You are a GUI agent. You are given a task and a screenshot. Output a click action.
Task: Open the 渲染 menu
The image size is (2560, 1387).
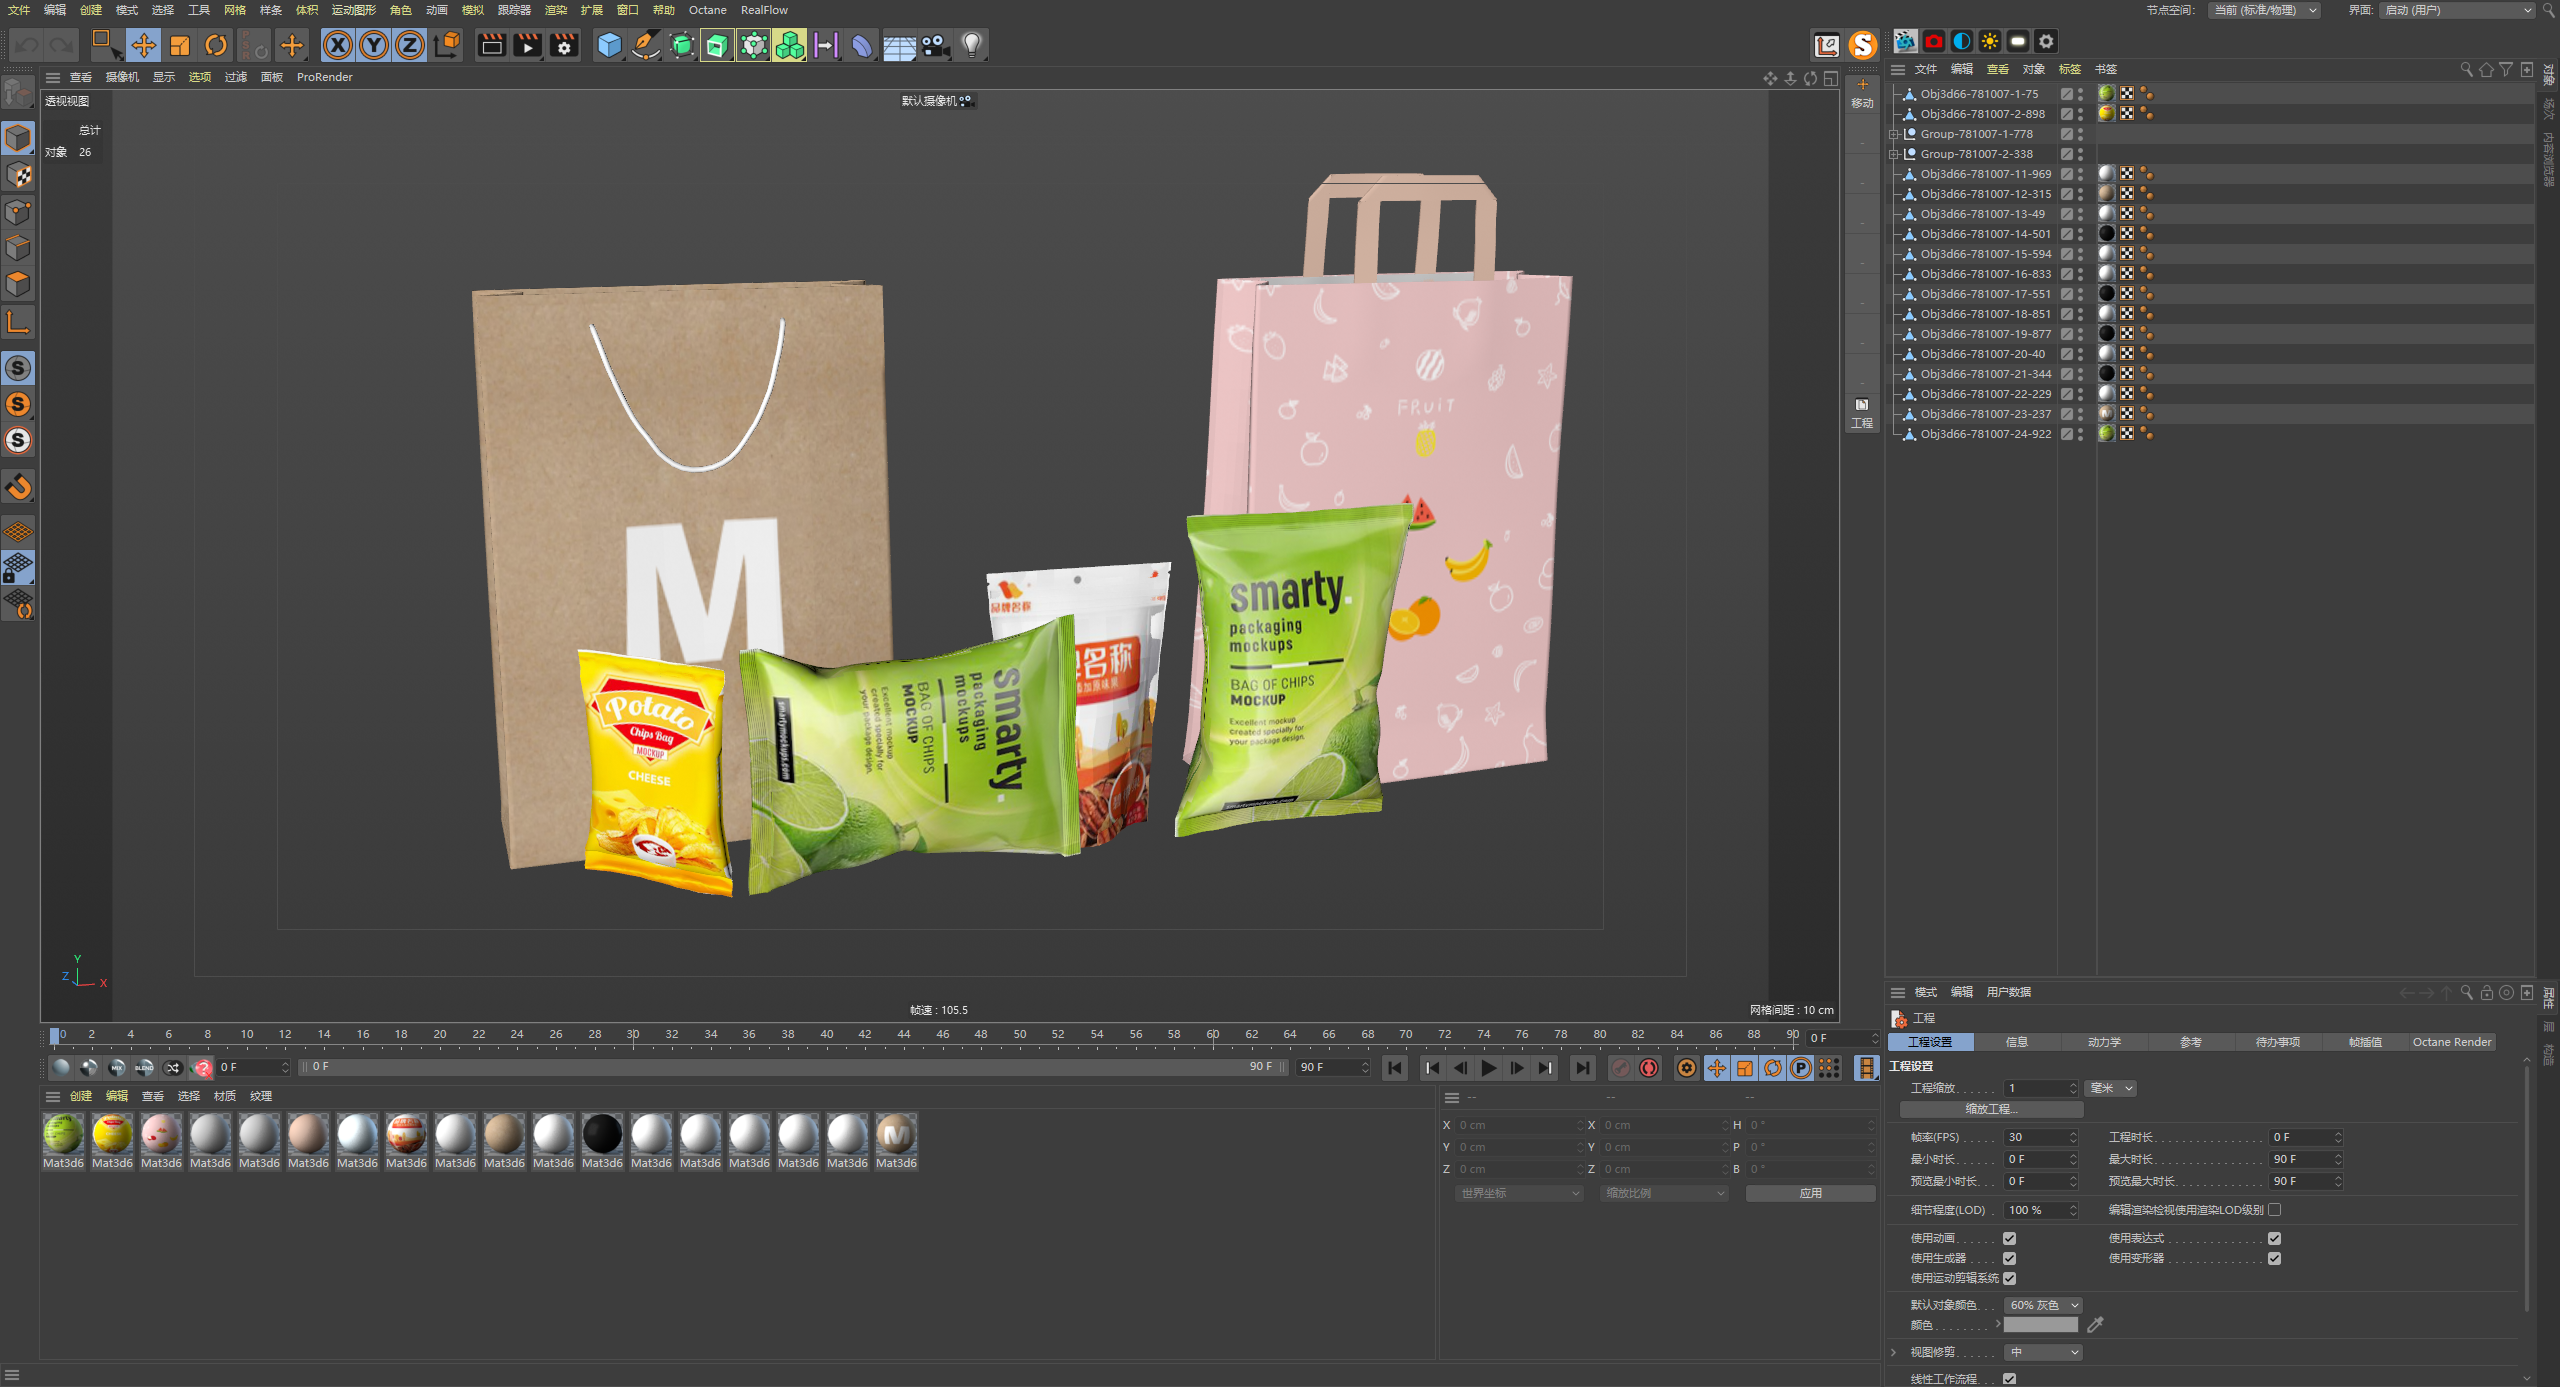556,10
